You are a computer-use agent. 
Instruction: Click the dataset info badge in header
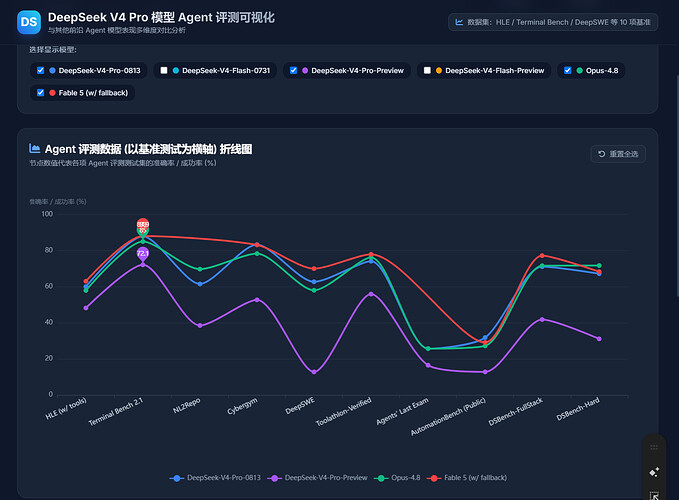553,22
